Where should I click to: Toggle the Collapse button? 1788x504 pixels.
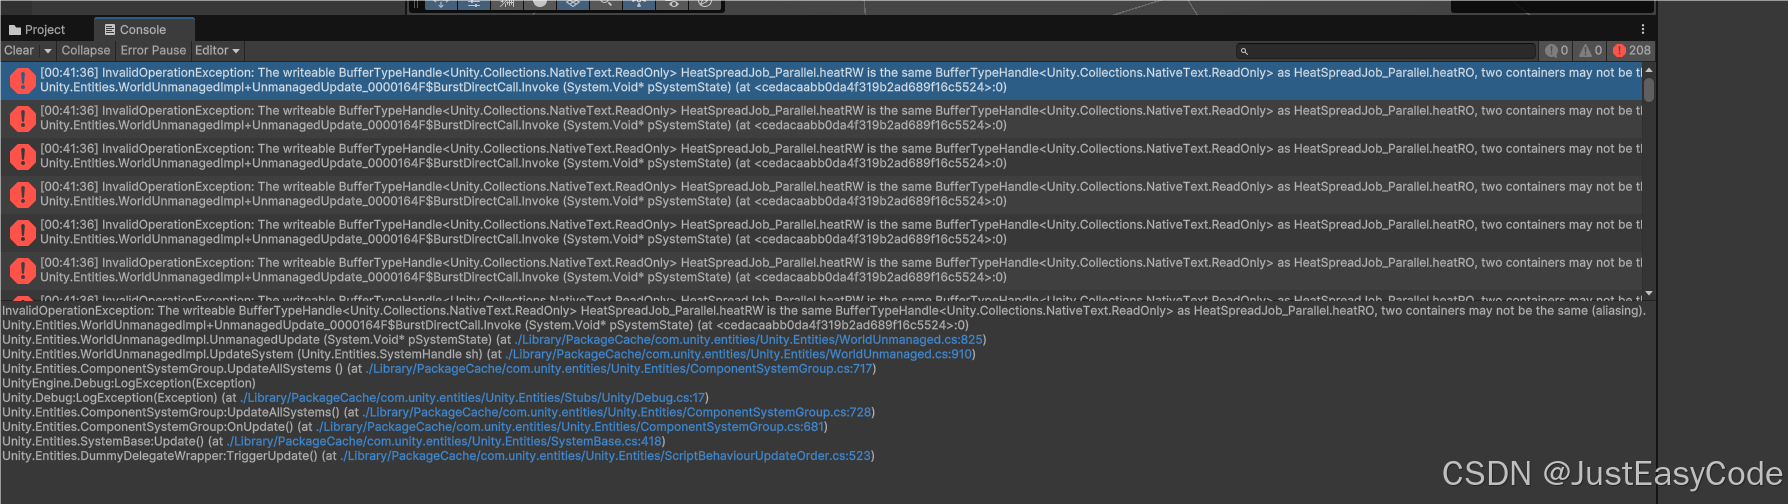click(x=86, y=50)
